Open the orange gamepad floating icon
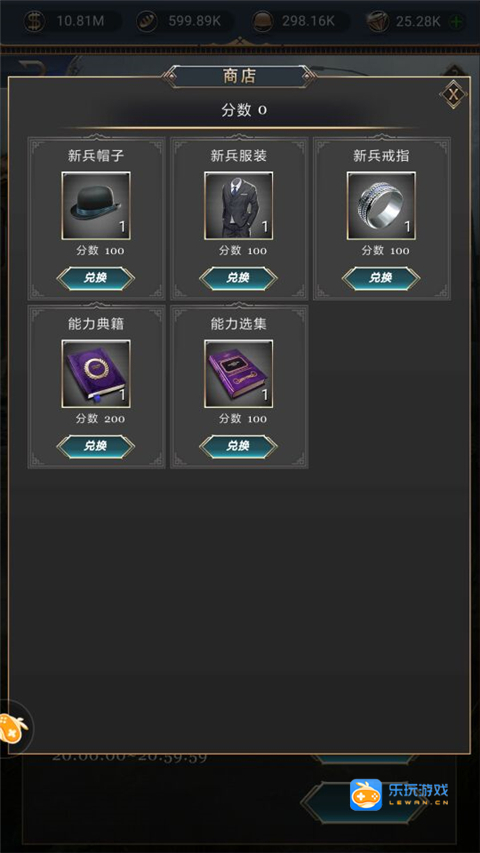Screen dimensions: 480x853 point(13,728)
